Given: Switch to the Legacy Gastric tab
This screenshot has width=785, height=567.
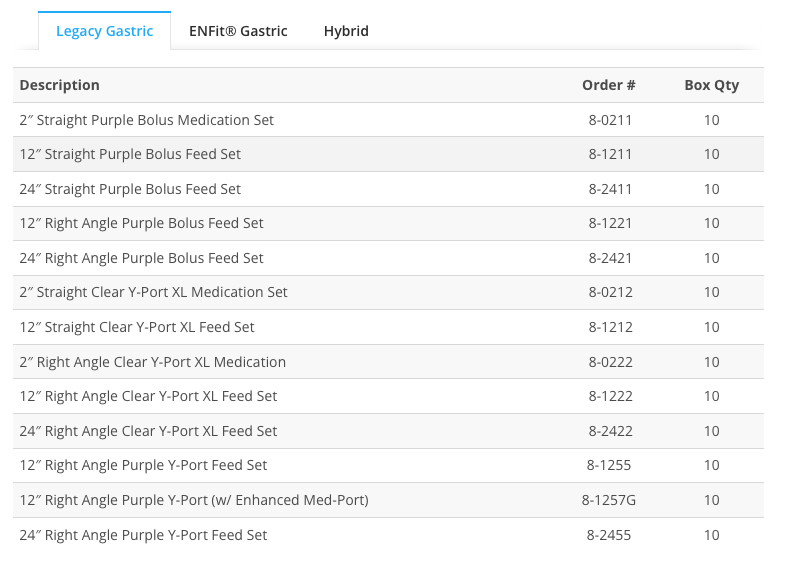Looking at the screenshot, I should [104, 31].
